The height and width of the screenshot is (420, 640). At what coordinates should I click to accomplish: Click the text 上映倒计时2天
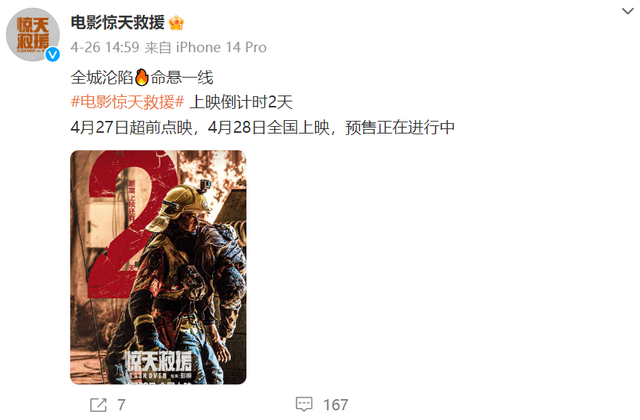[x=241, y=102]
